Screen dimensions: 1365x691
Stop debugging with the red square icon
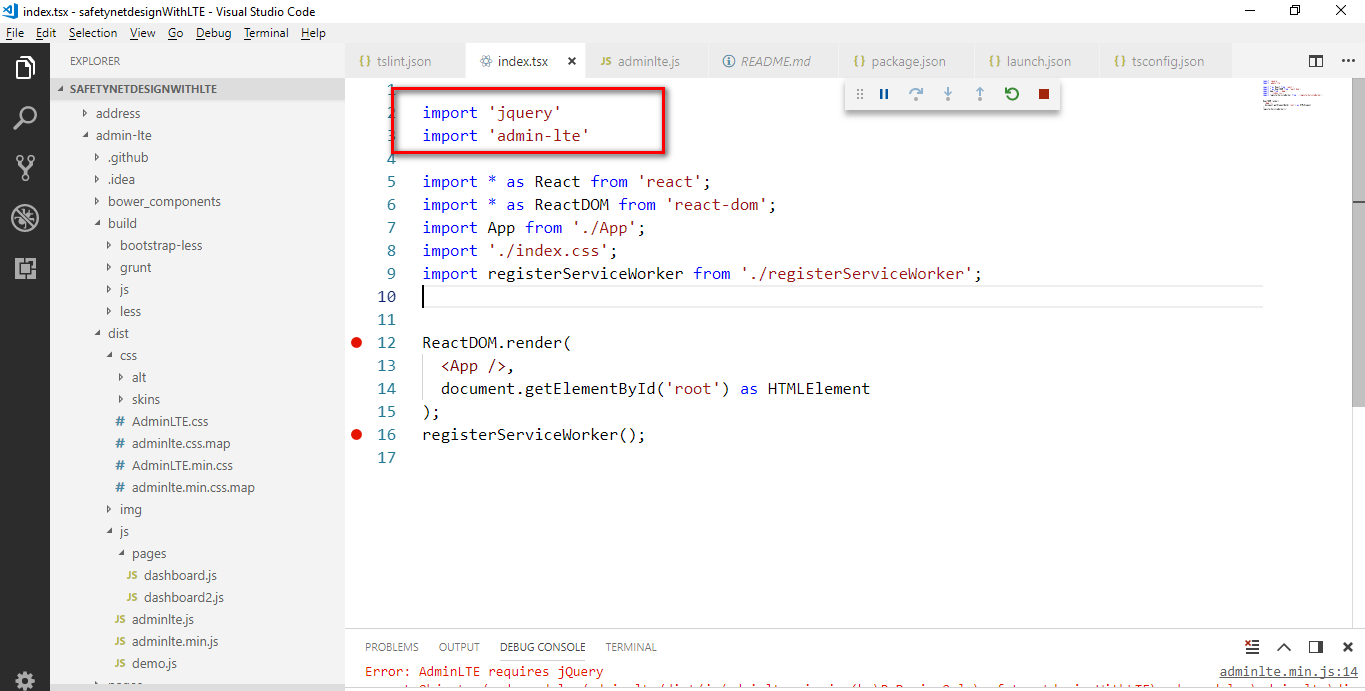tap(1043, 93)
